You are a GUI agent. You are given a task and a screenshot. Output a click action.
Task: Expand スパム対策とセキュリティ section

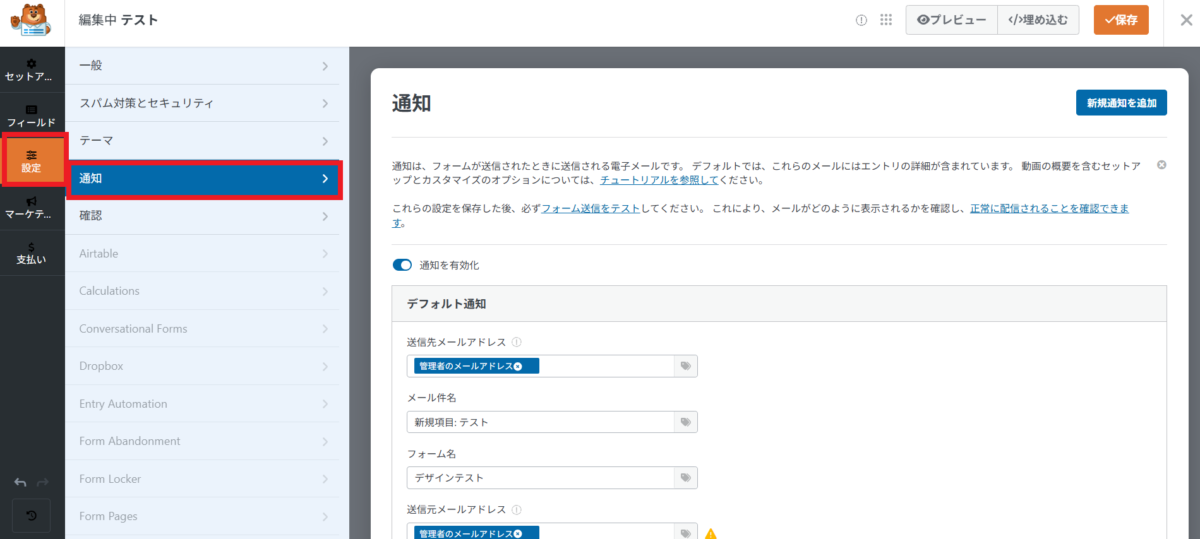[x=206, y=103]
